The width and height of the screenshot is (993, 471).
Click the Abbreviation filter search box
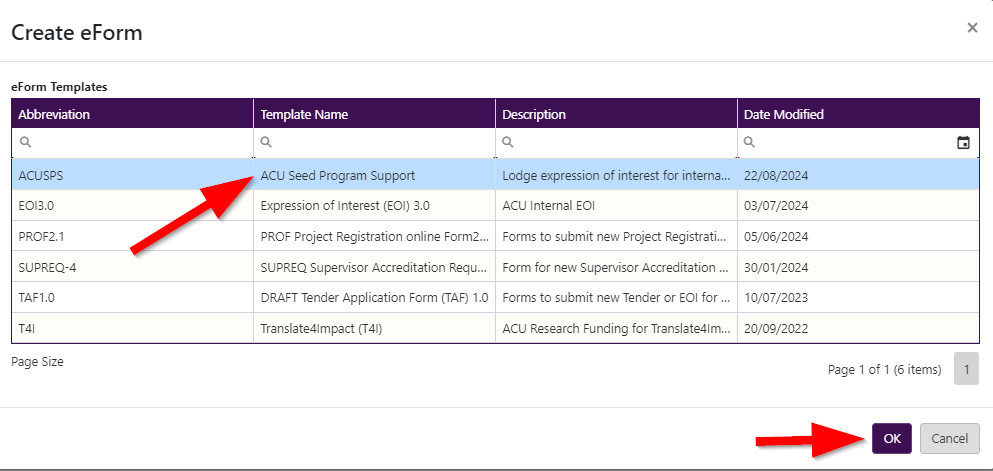click(138, 143)
